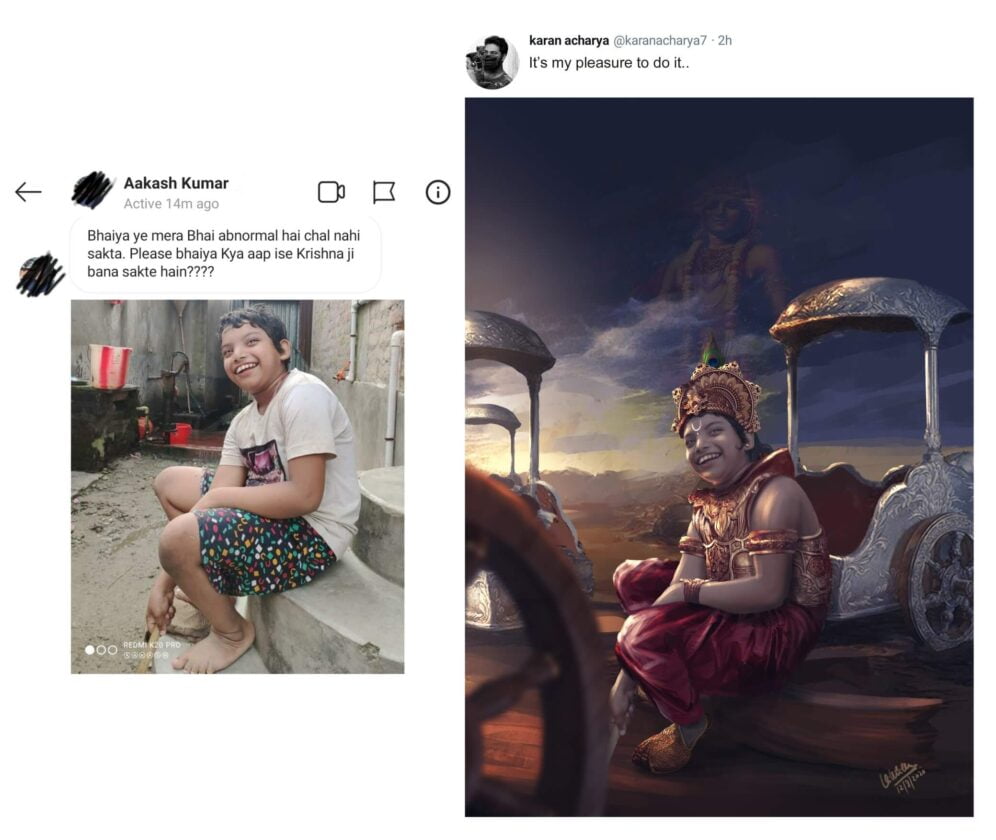Open the conversation info icon
Viewport: 996px width, 840px height.
(x=438, y=192)
